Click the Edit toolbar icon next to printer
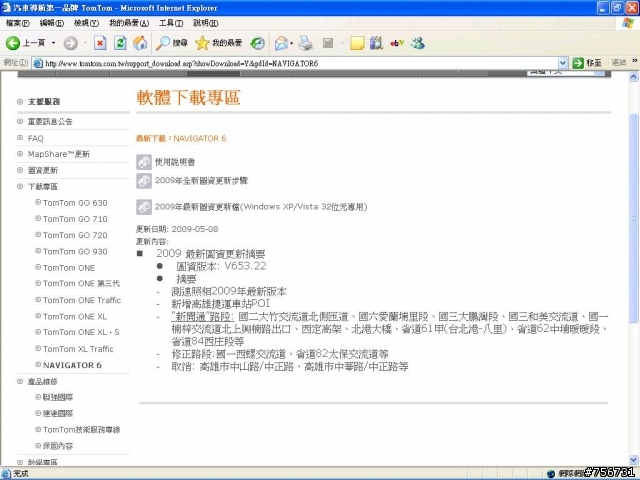 click(x=328, y=43)
